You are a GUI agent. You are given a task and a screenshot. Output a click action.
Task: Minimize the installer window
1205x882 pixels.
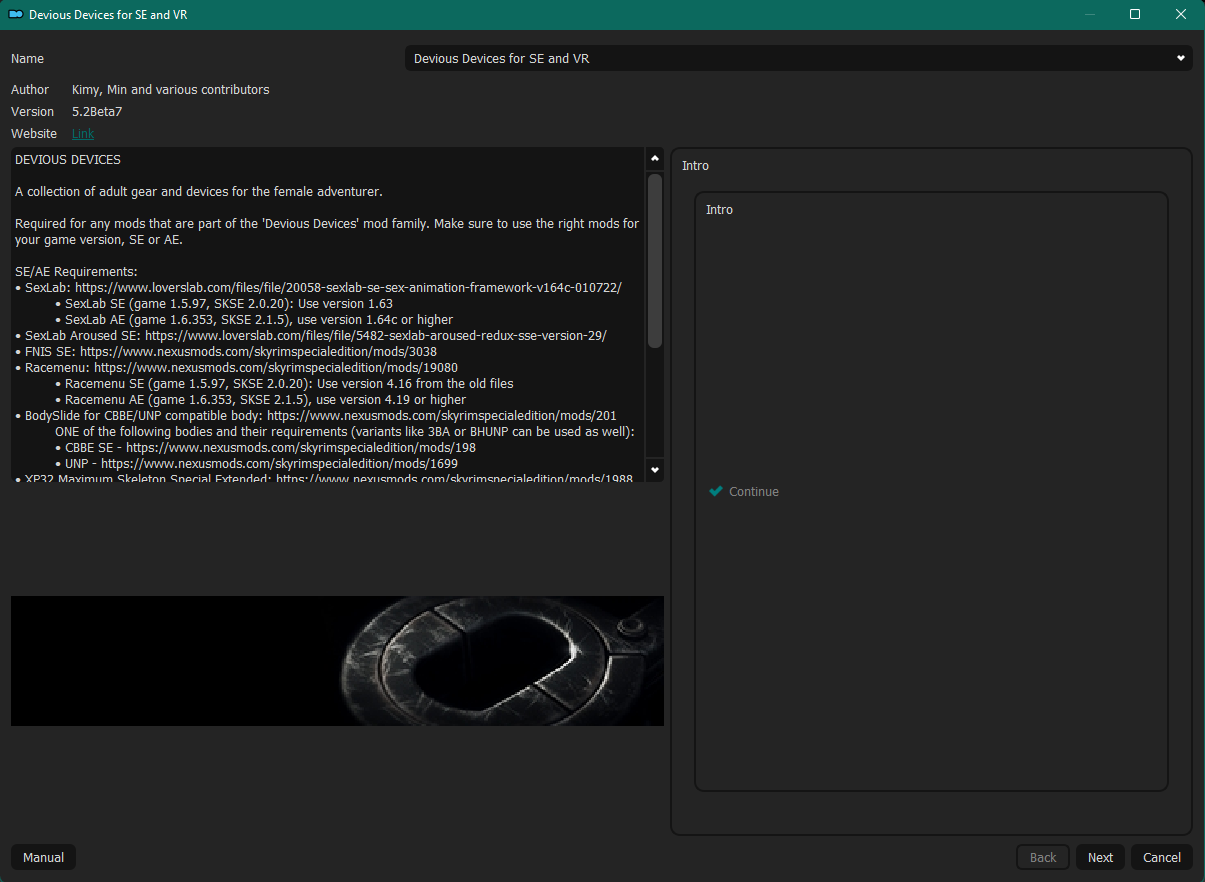point(1089,15)
